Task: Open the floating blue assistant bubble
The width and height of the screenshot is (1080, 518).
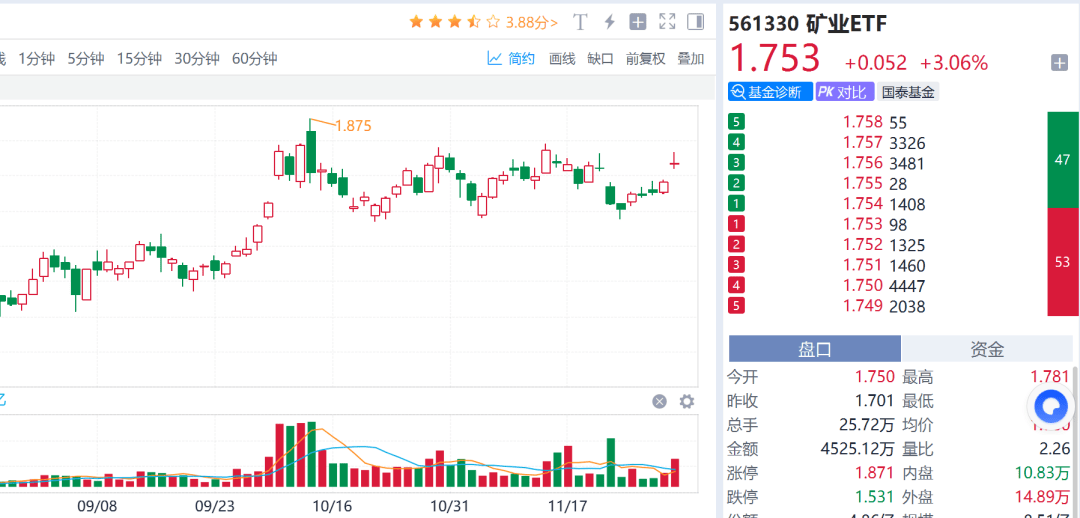Action: coord(1051,406)
